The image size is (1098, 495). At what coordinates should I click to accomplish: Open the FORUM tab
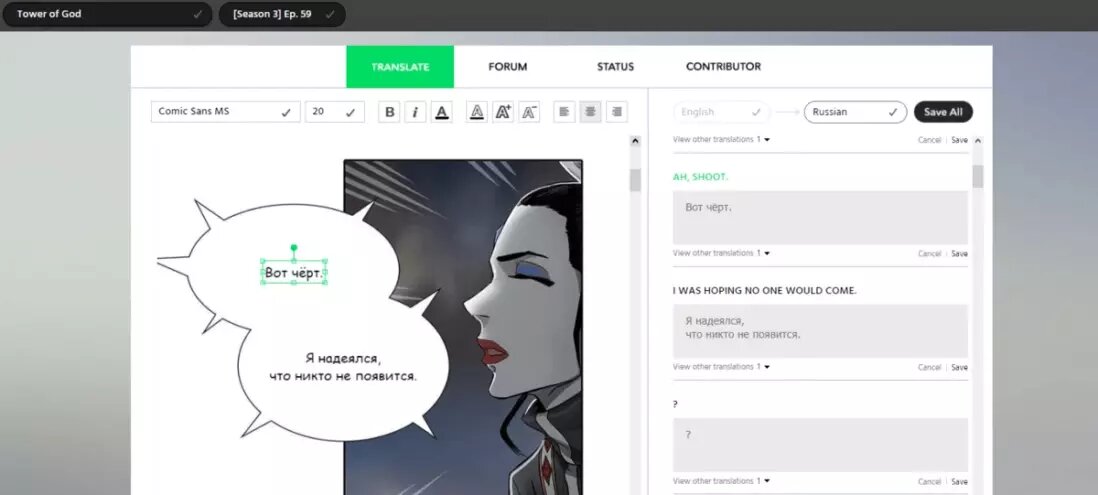point(508,67)
